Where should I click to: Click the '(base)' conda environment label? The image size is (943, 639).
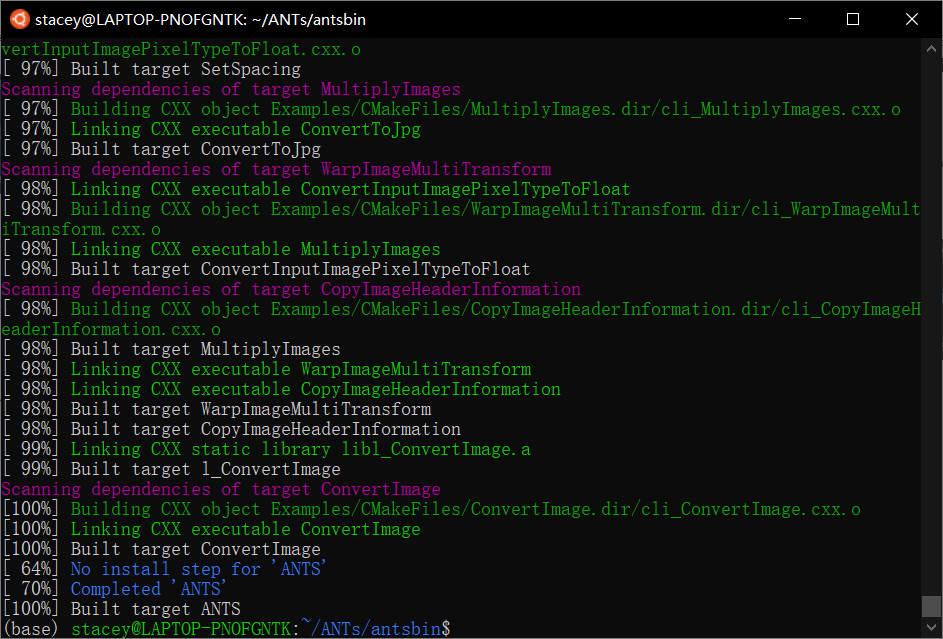(30, 629)
